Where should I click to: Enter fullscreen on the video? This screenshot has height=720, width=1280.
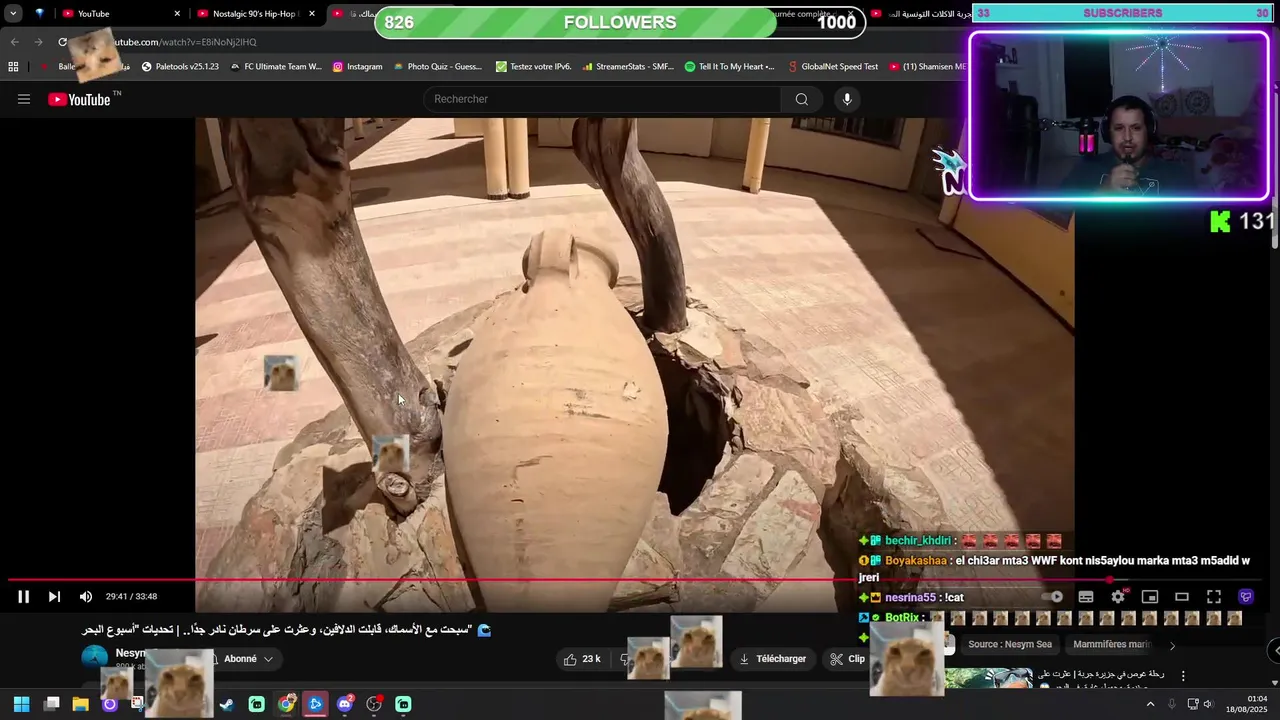pyautogui.click(x=1214, y=597)
